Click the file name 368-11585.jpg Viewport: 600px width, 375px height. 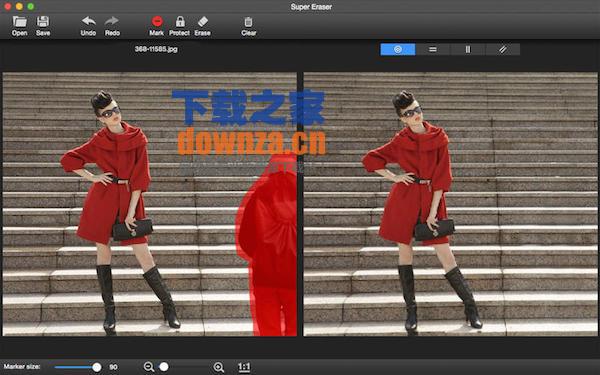tap(156, 49)
